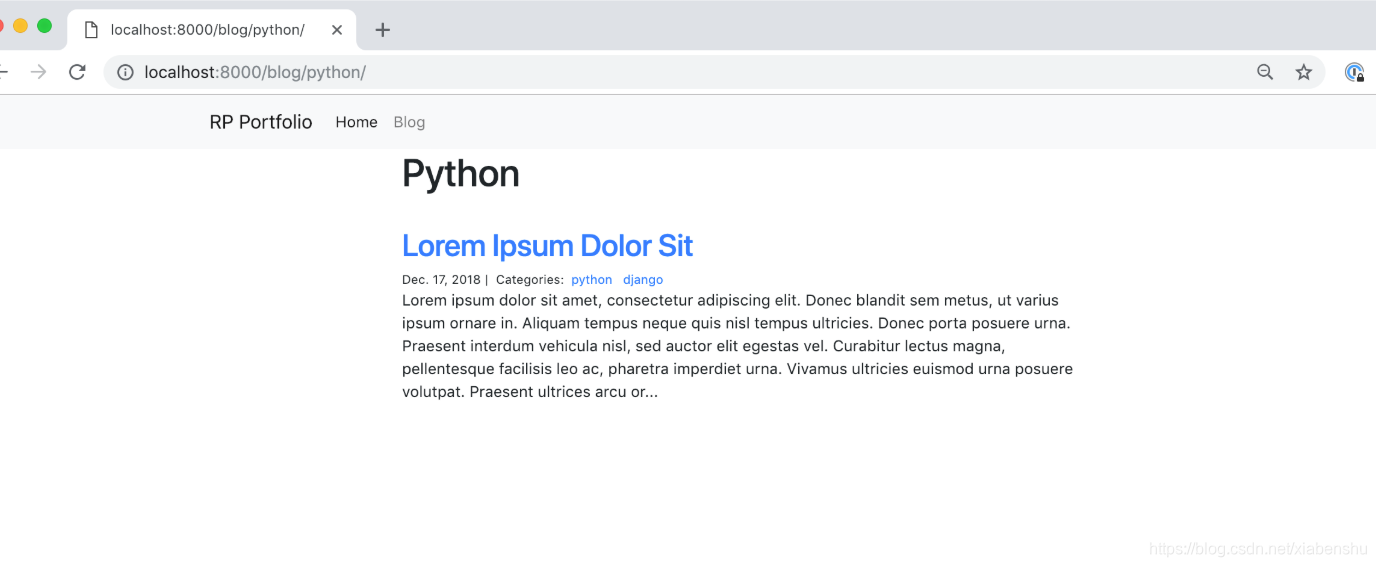
Task: Open the zoom magnifier icon
Action: point(1265,72)
